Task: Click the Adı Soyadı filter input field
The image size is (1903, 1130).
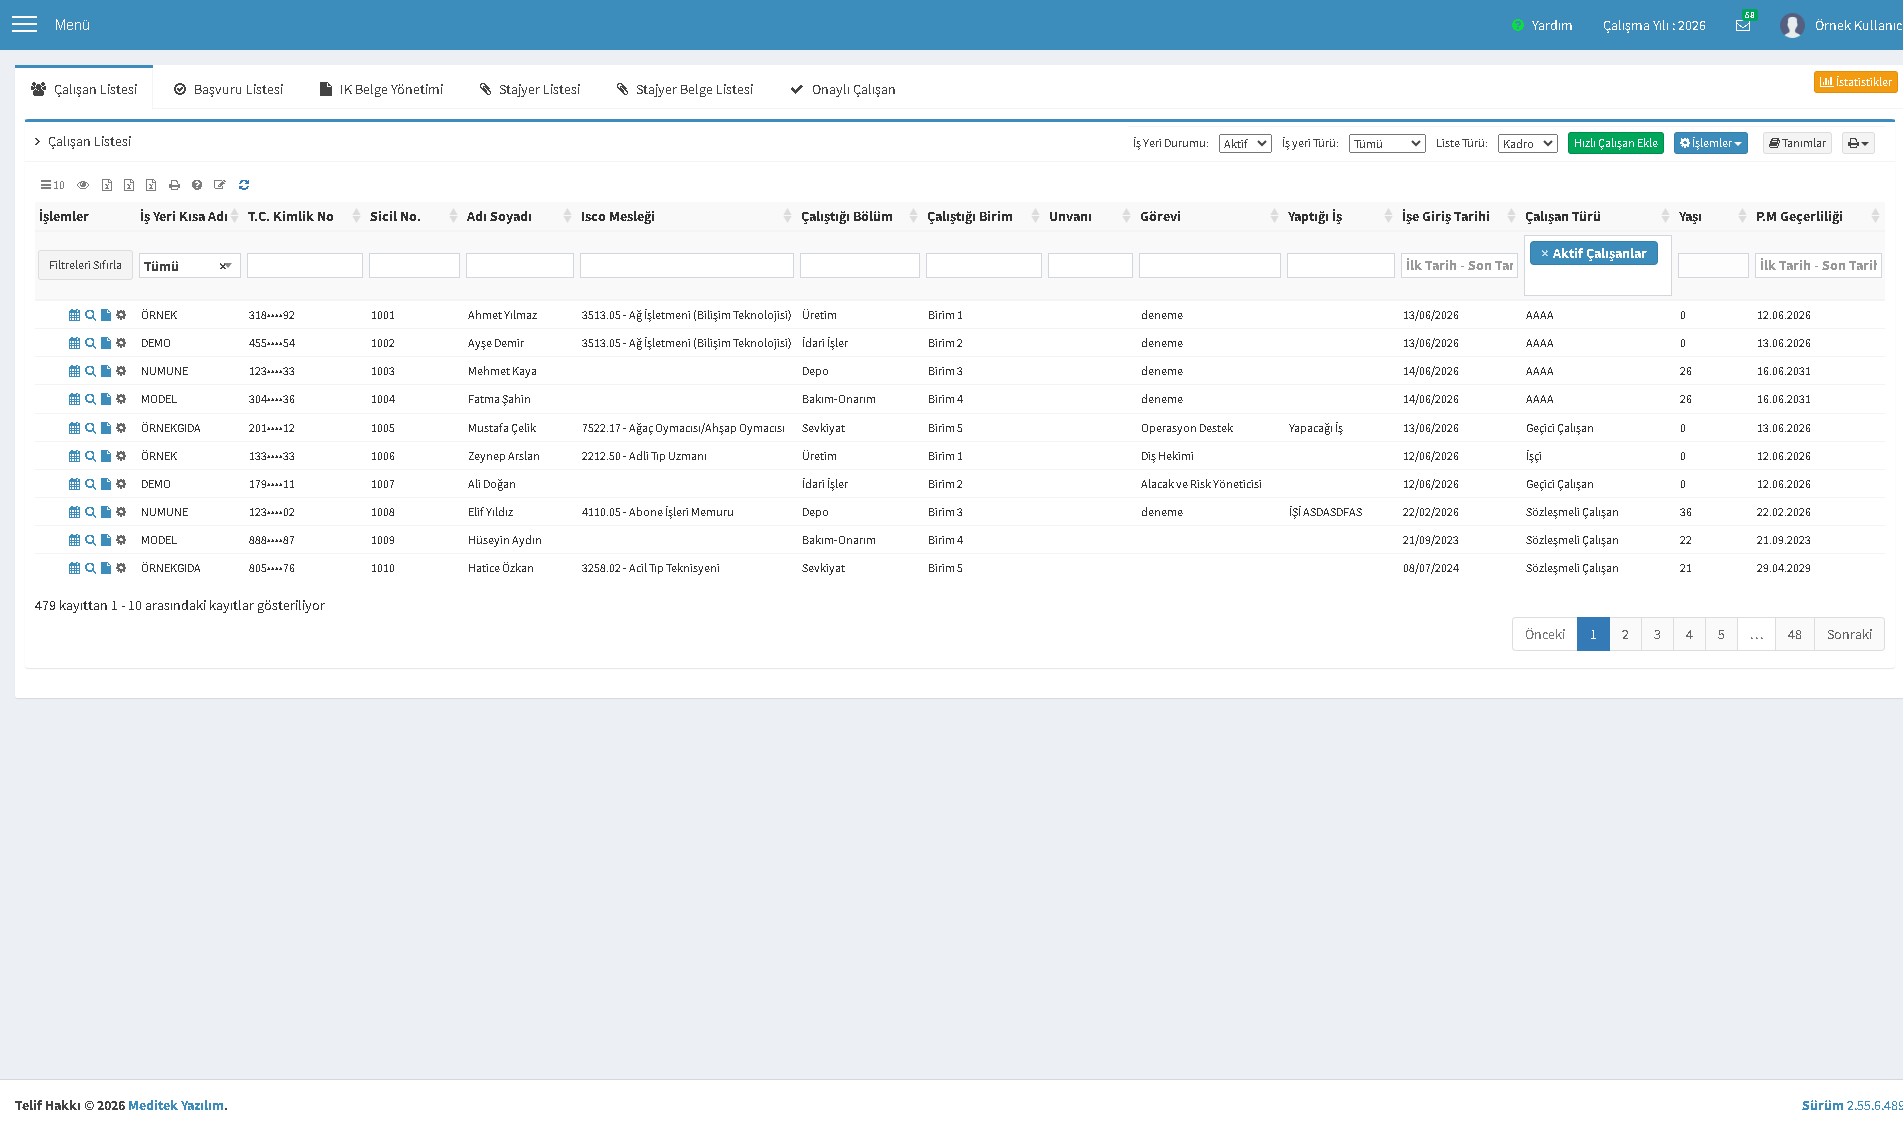Action: coord(520,265)
